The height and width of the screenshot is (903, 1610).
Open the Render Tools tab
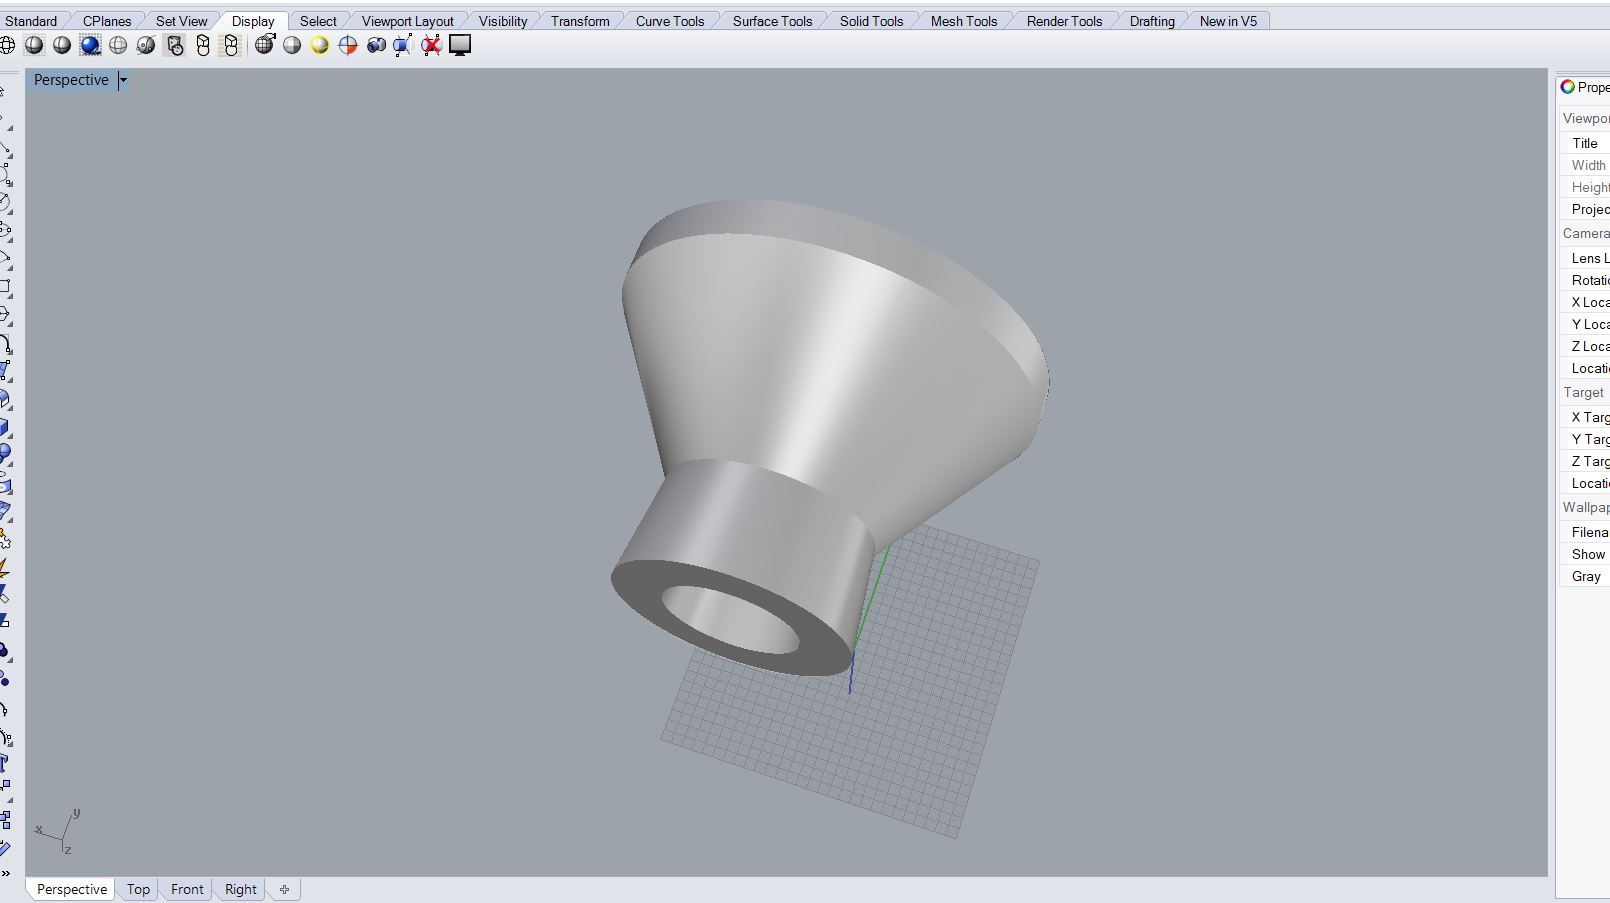point(1064,21)
